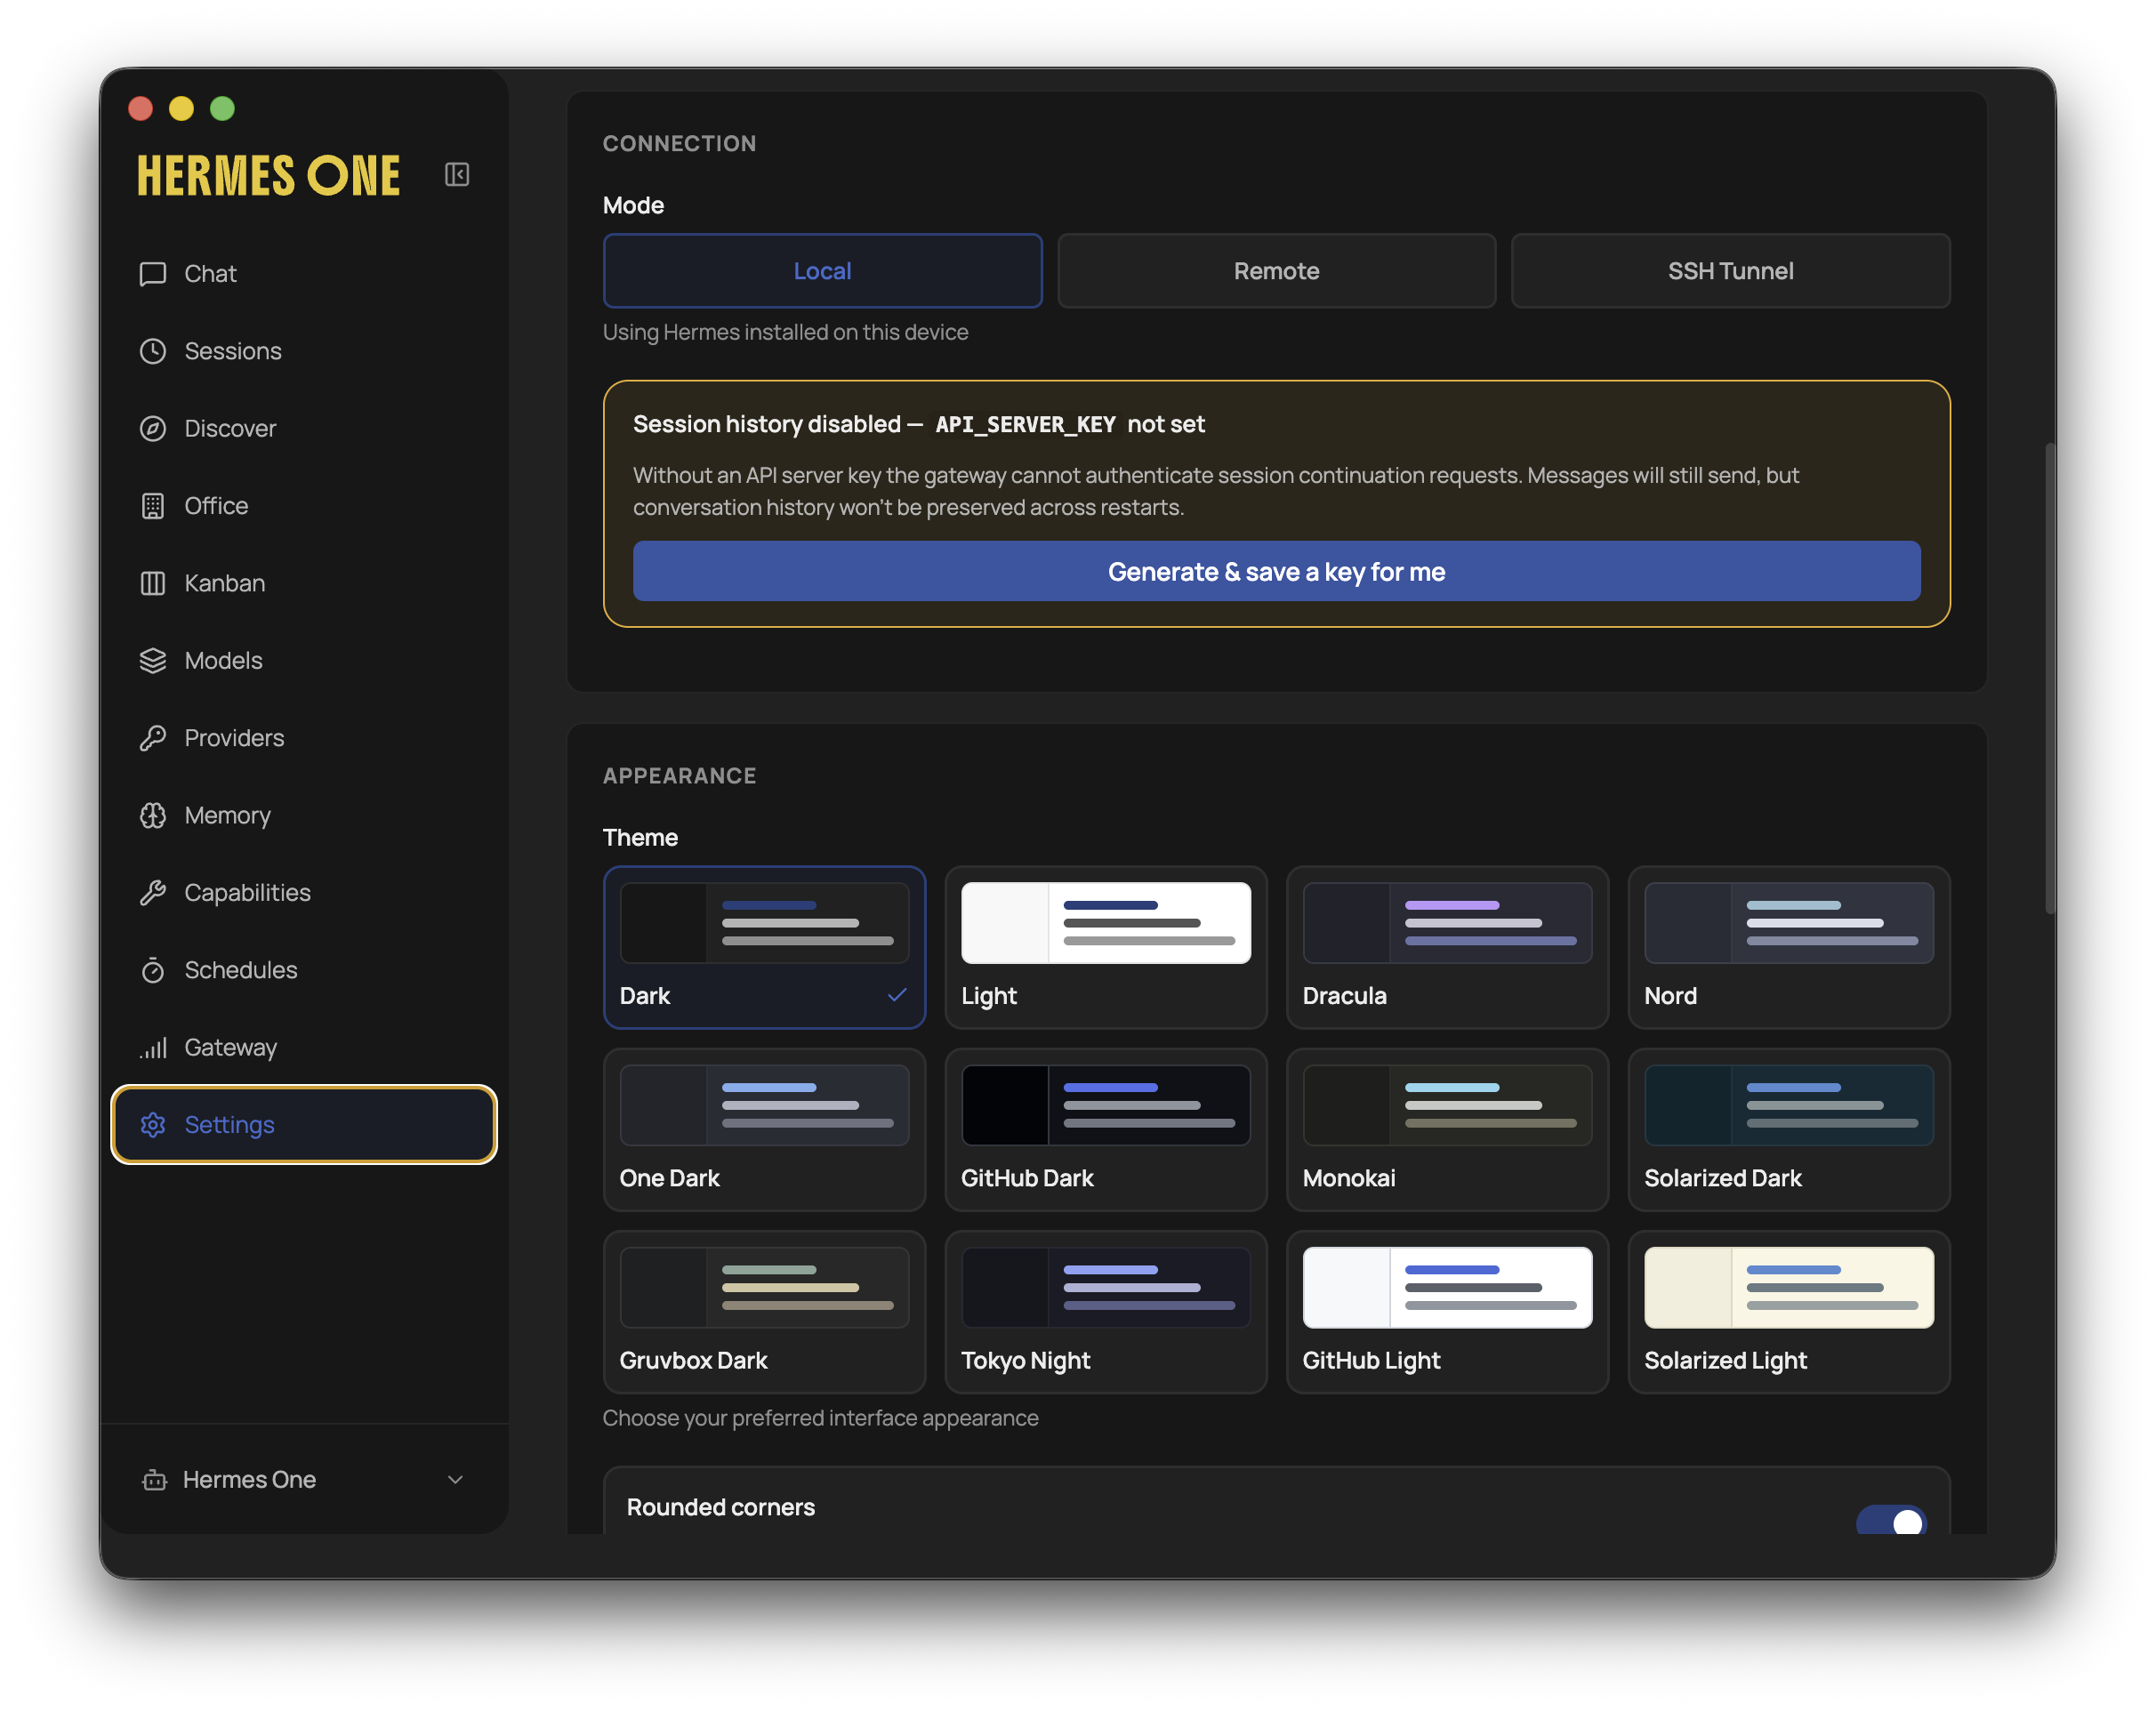This screenshot has height=1711, width=2156.
Task: Select Local connection mode
Action: (x=822, y=271)
